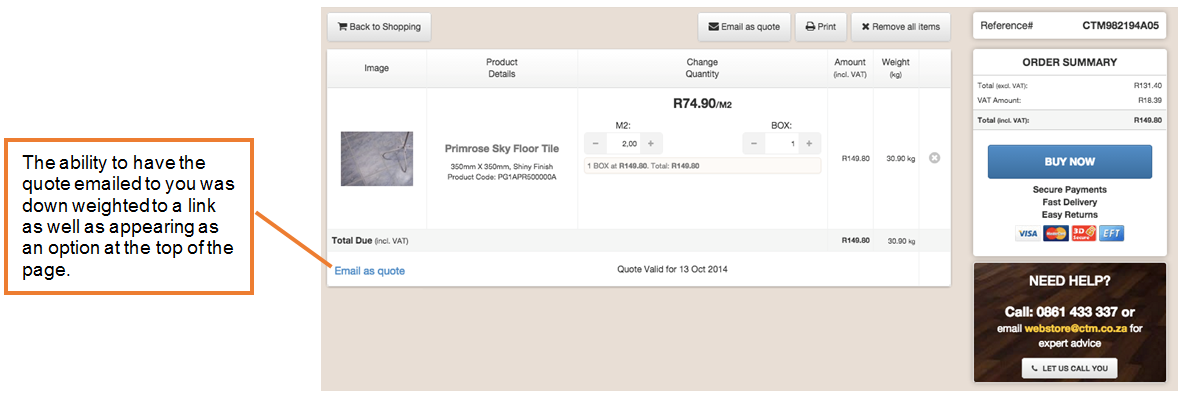This screenshot has width=1186, height=398.
Task: Print the quote
Action: [821, 26]
